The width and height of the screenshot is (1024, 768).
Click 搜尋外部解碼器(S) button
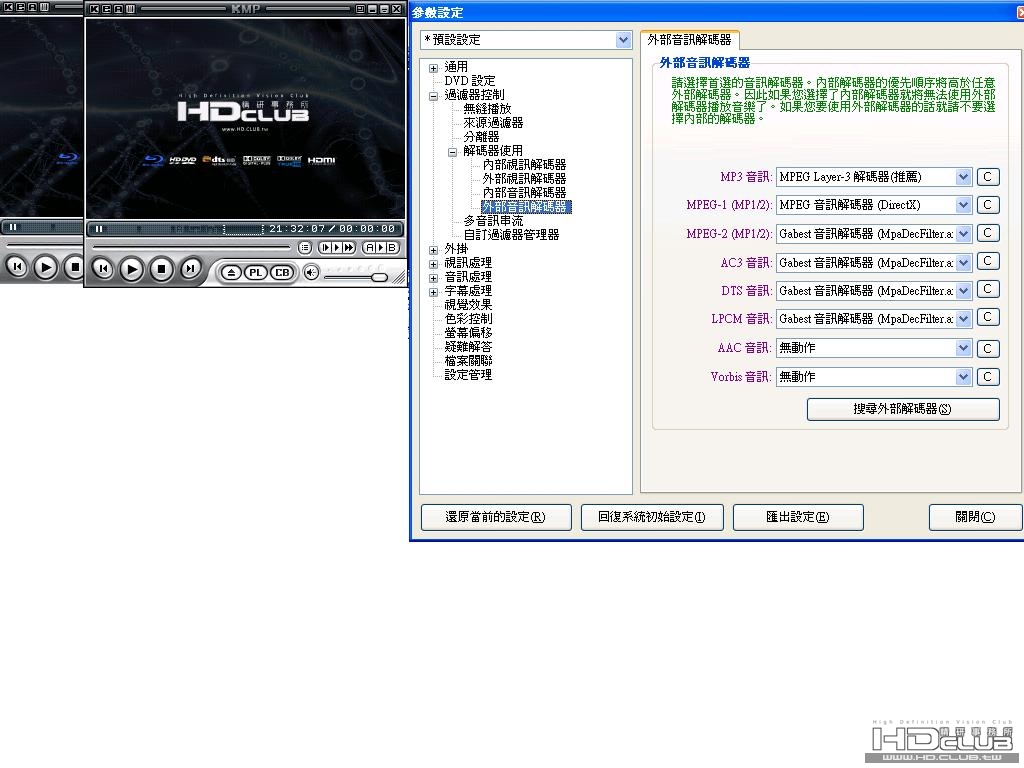click(903, 409)
